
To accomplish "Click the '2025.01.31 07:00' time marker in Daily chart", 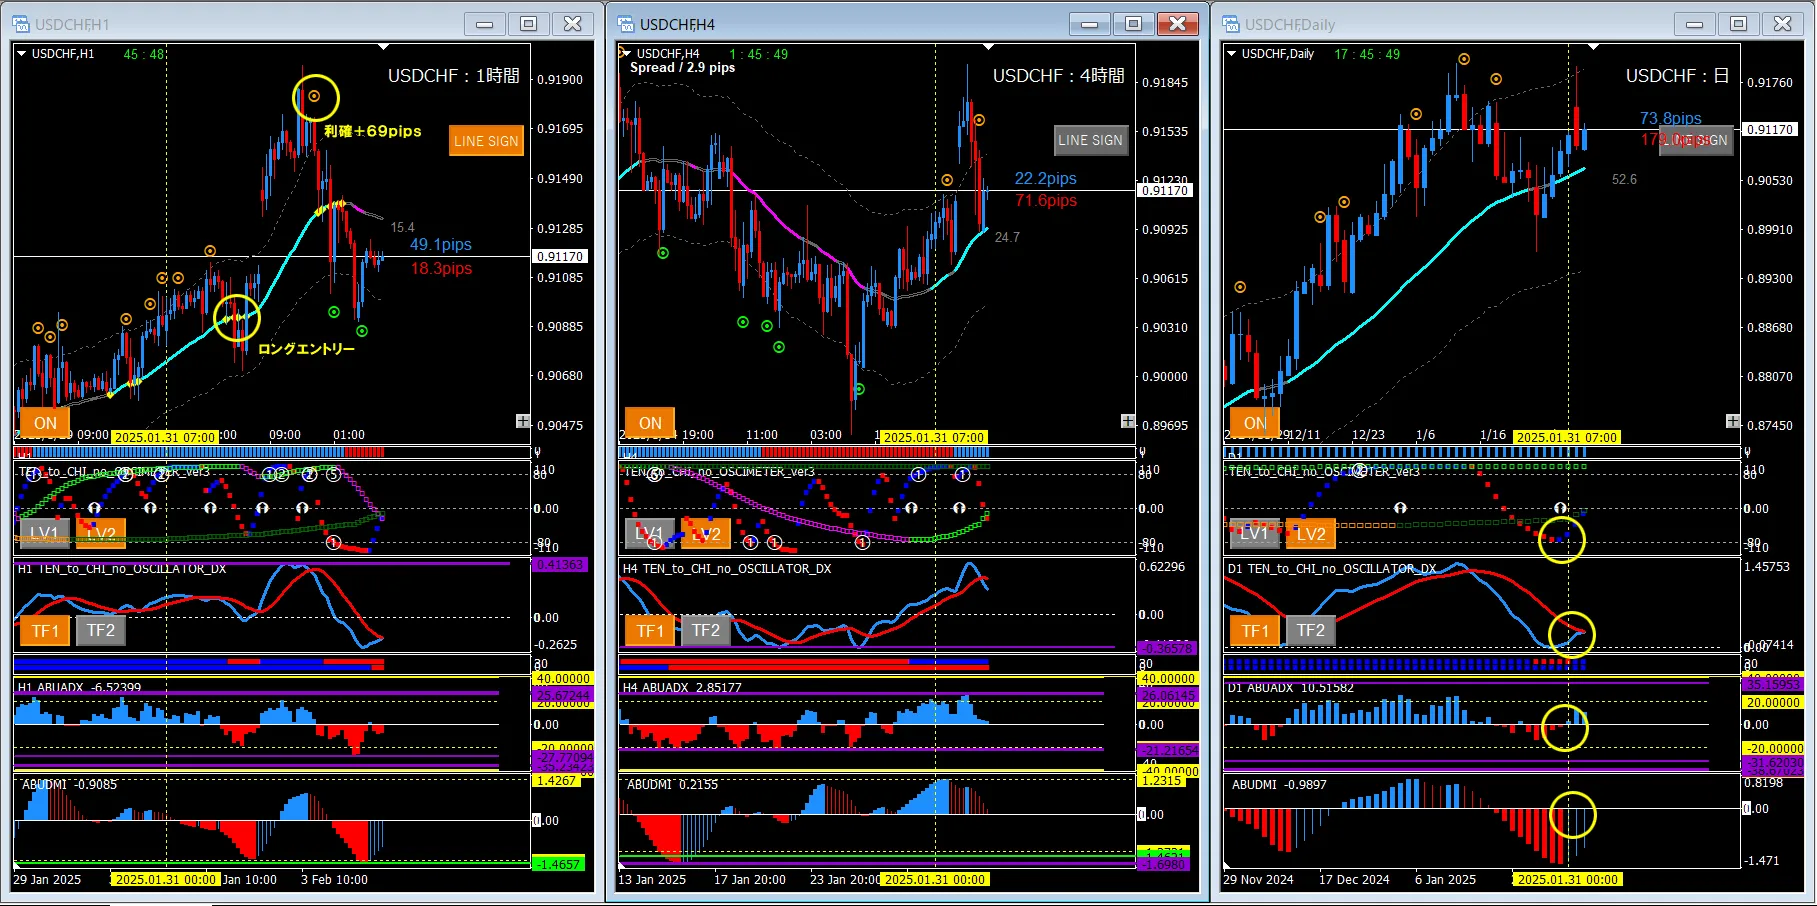I will pyautogui.click(x=1567, y=437).
